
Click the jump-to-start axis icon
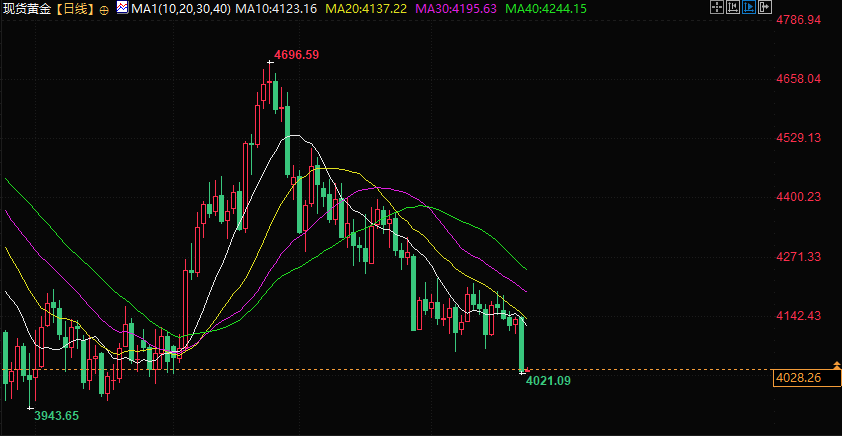tap(733, 7)
